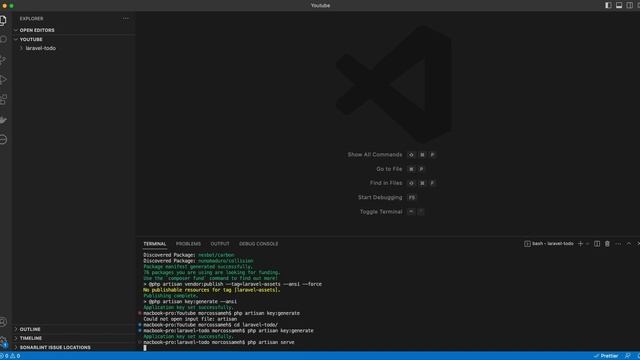Open the Explorer view in activity bar
Viewport: 640px width, 360px height.
click(x=3, y=20)
